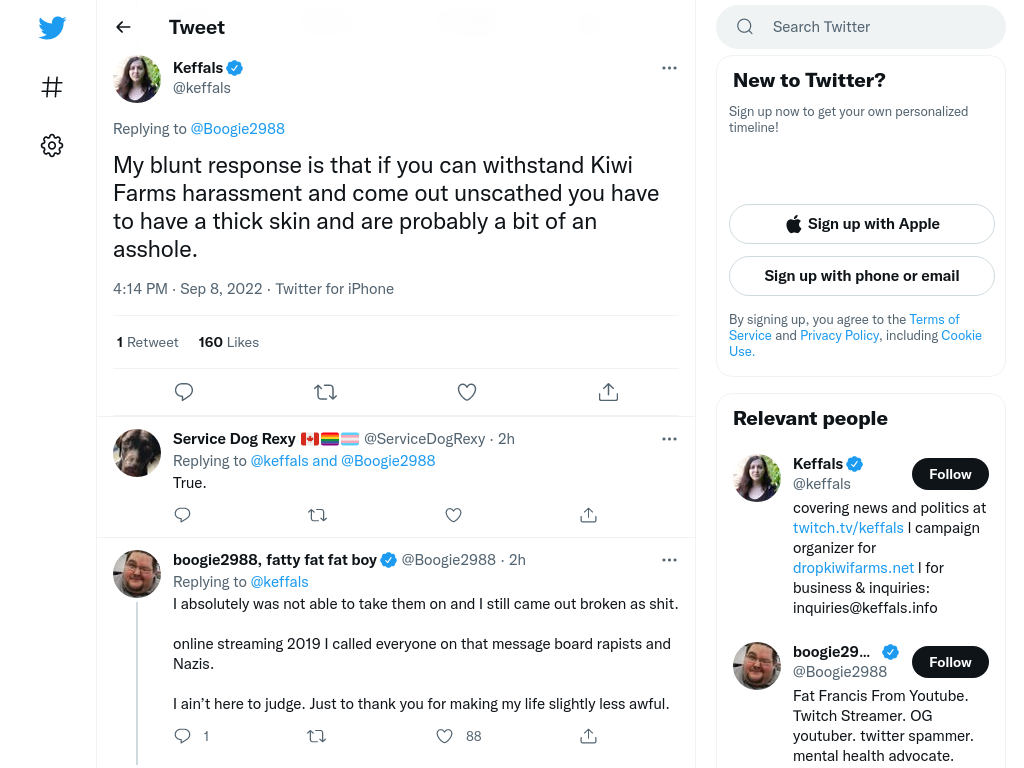Viewport: 1024px width, 768px height.
Task: Like boogie2988's reply with 88 likes
Action: 444,736
